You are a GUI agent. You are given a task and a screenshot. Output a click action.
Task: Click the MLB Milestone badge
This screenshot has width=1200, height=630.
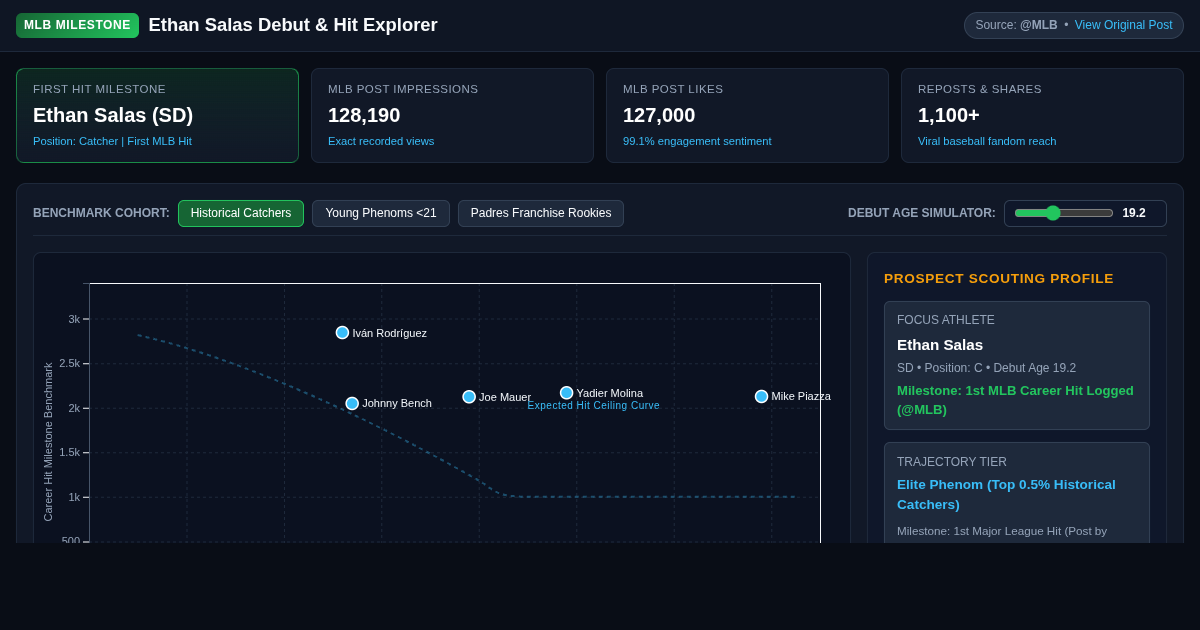(77, 25)
